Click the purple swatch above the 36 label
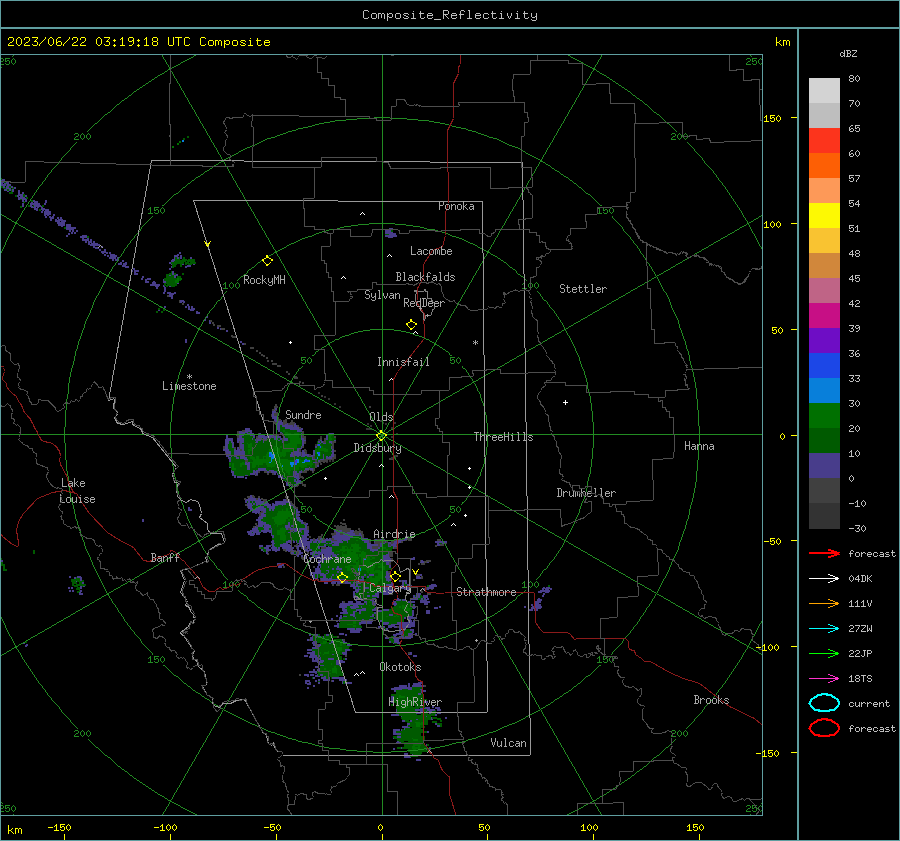This screenshot has height=841, width=900. [824, 340]
